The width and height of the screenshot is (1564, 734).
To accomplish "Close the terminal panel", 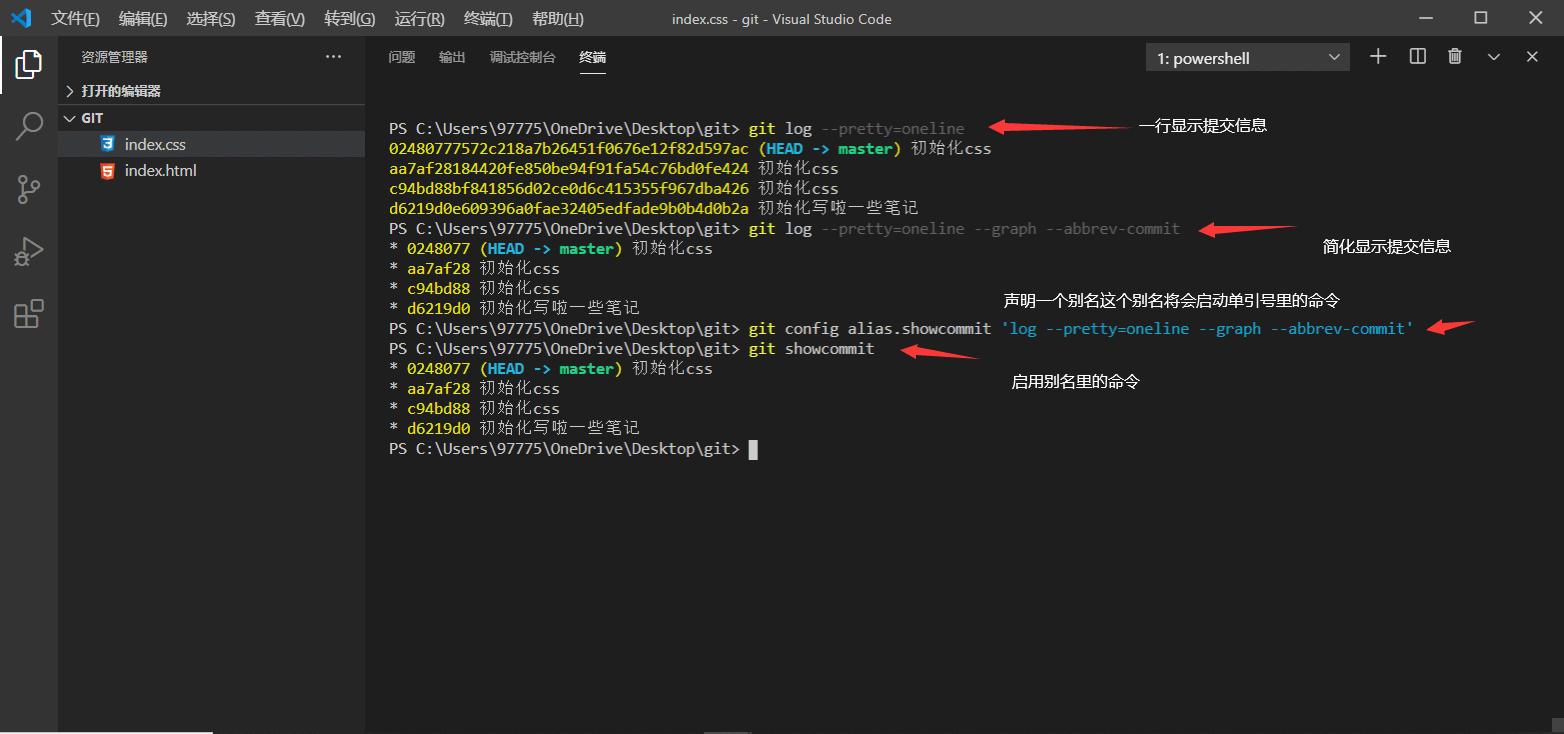I will (1532, 57).
